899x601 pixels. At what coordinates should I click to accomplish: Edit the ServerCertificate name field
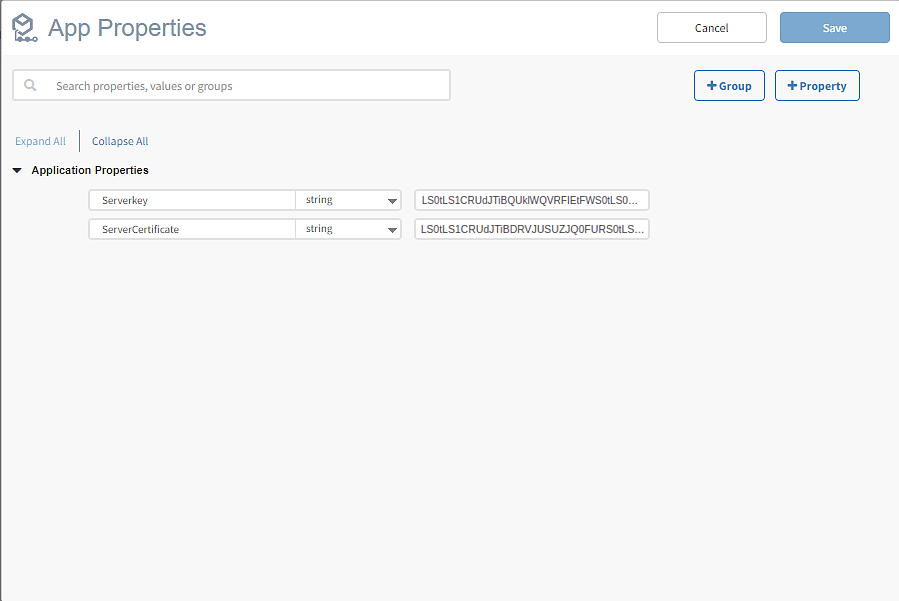coord(192,229)
